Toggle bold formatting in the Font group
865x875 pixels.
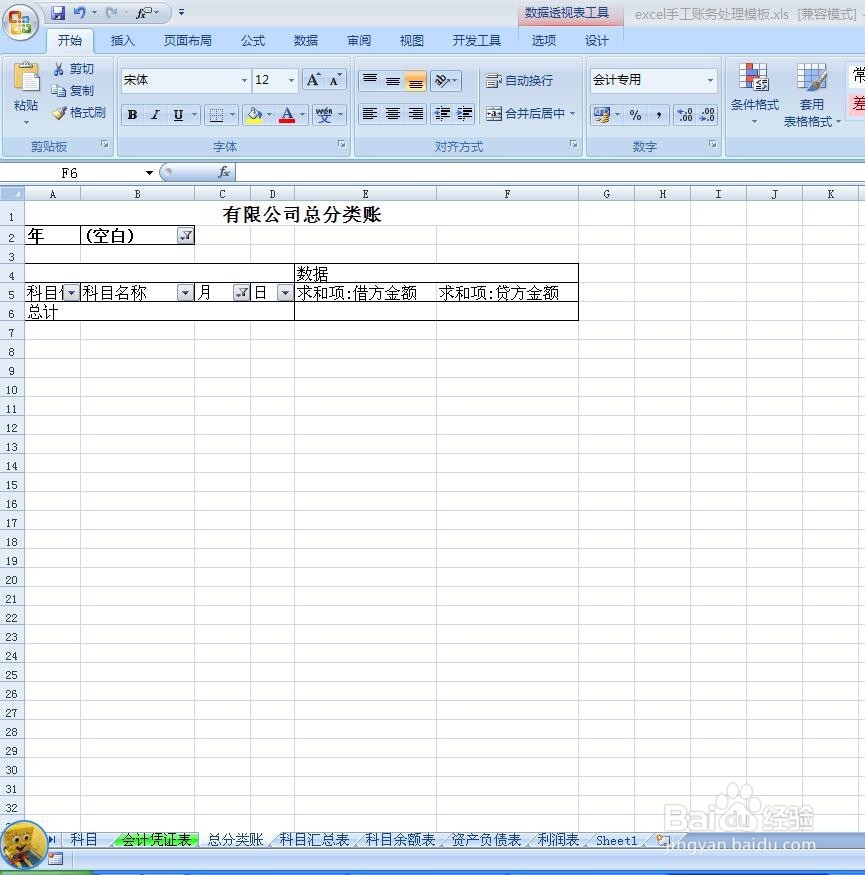point(131,114)
